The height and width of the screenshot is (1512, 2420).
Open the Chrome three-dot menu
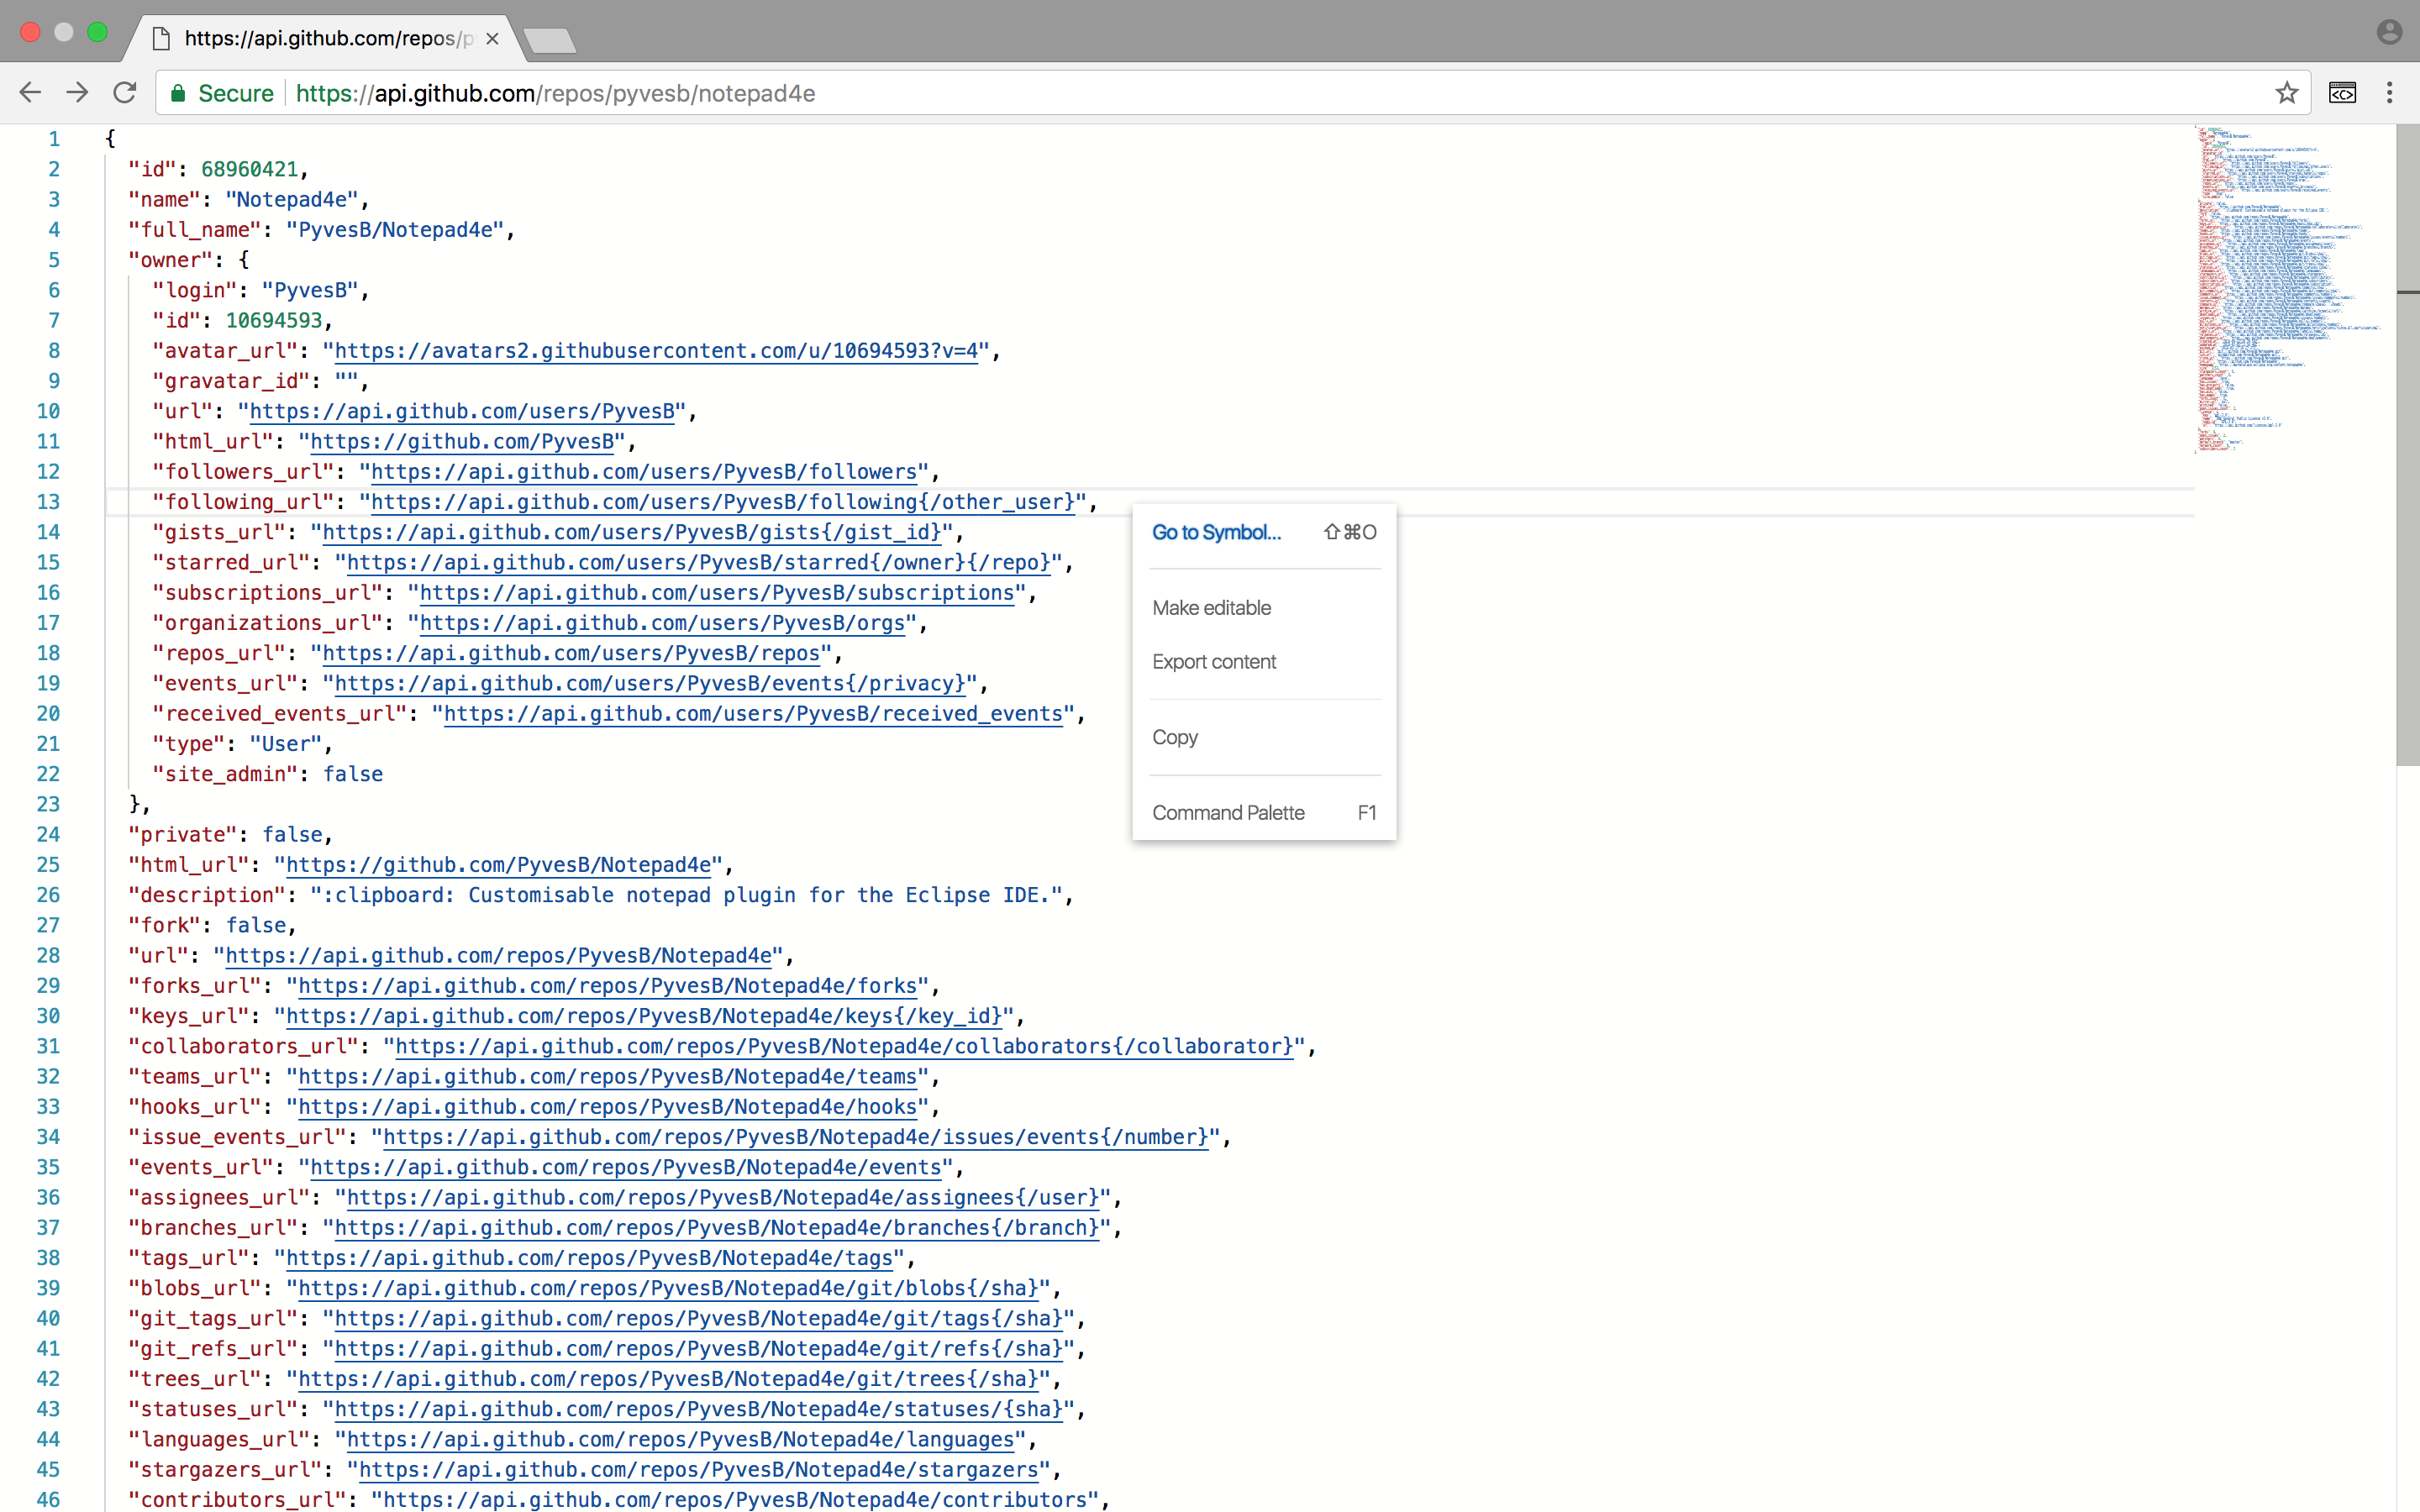2390,93
